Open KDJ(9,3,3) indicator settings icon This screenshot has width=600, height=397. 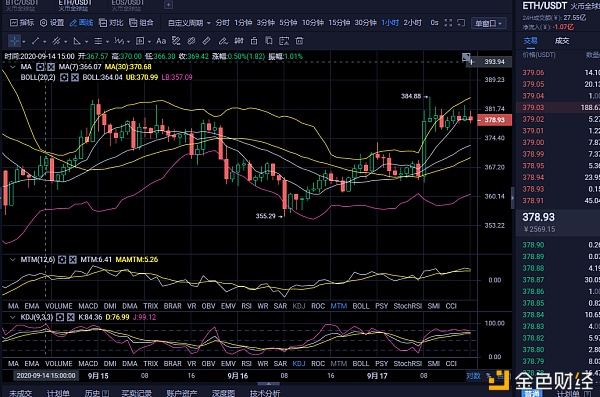(x=60, y=317)
